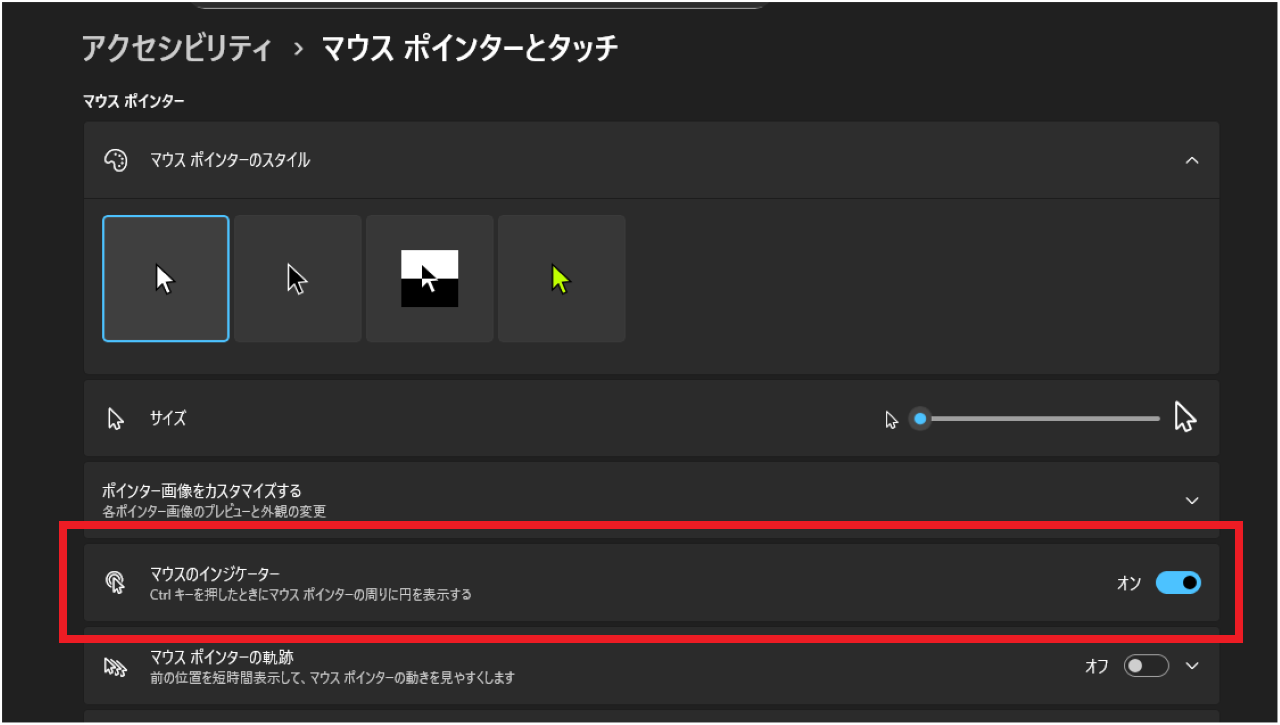The width and height of the screenshot is (1280, 725).
Task: Collapse the マウス ポインターのスタイル section
Action: [x=1191, y=160]
